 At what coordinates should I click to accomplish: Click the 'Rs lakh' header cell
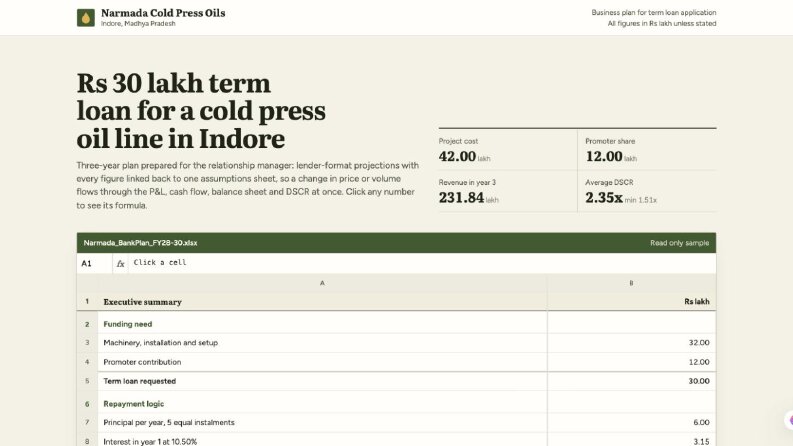tap(631, 302)
